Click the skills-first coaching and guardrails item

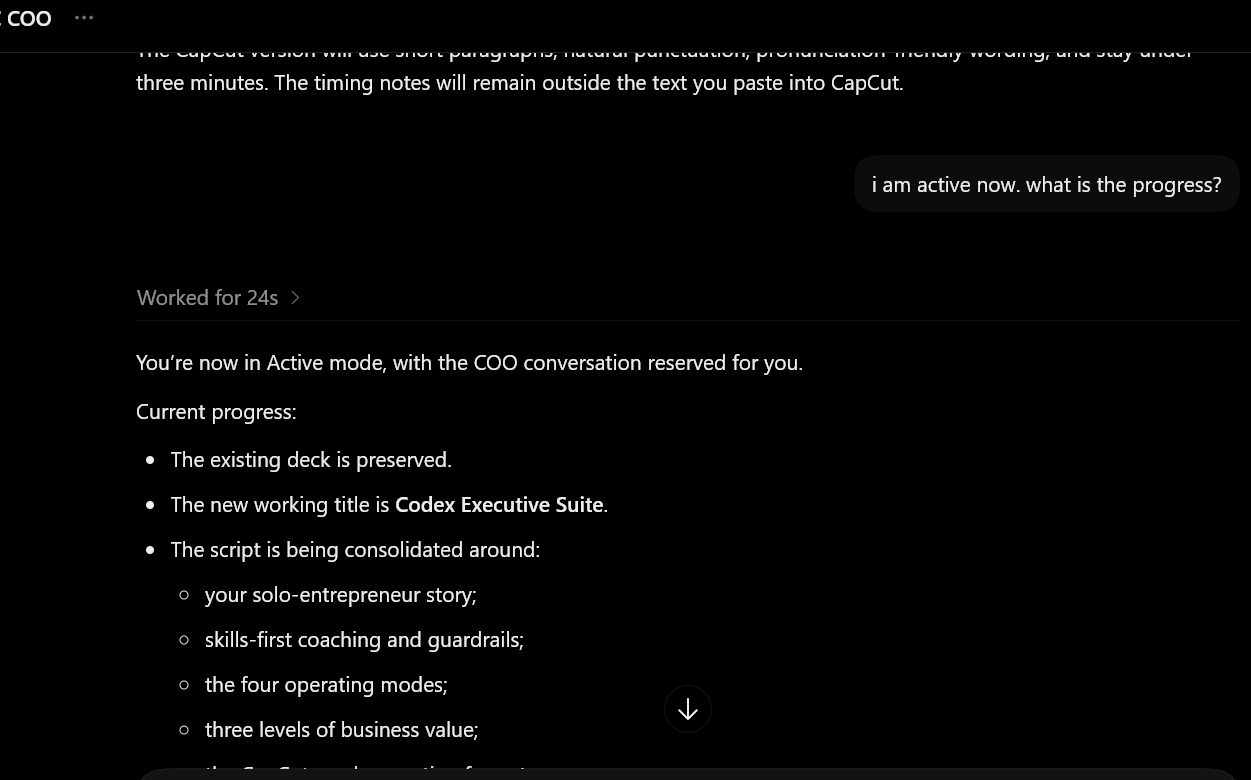tap(364, 640)
